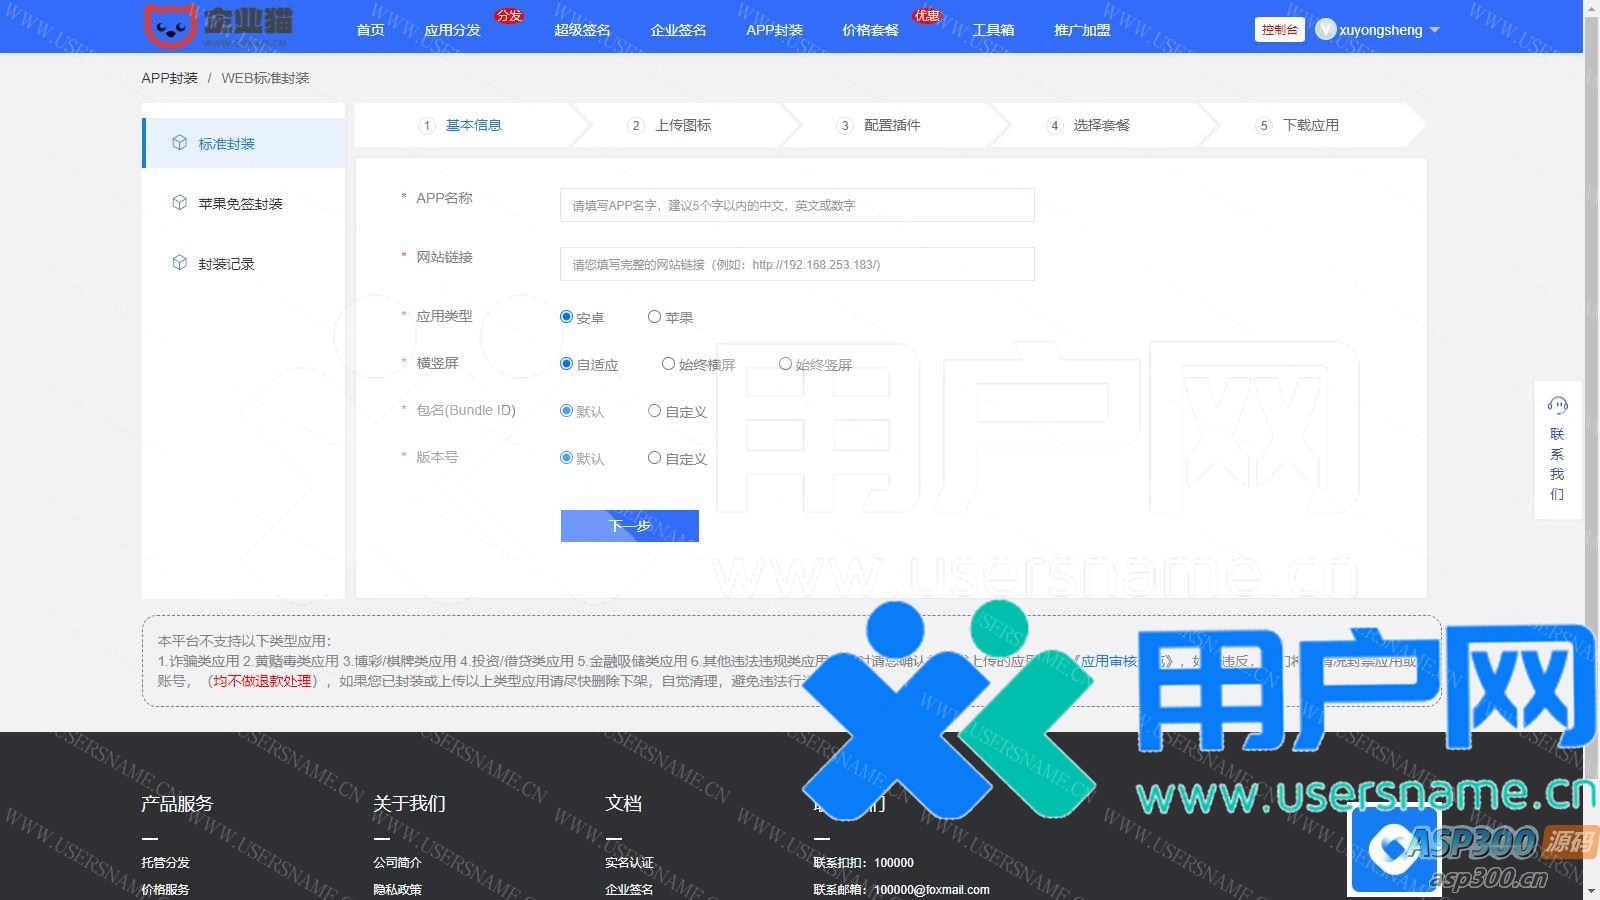Select the 苹果 application type
The image size is (1600, 900).
(x=654, y=317)
